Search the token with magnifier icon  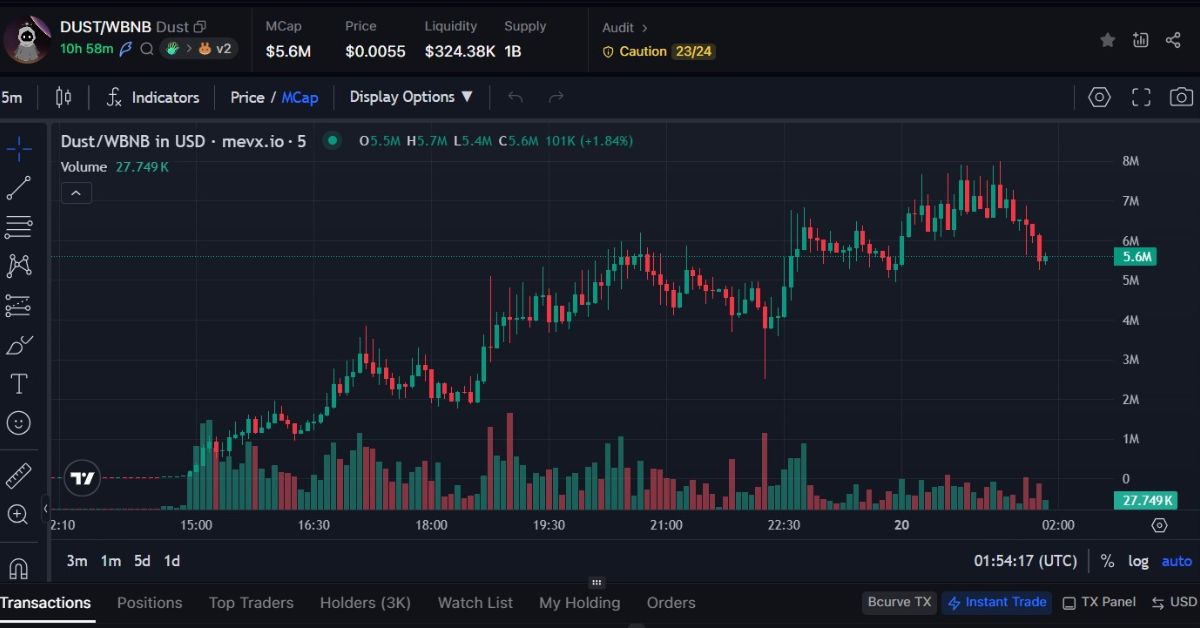point(147,48)
